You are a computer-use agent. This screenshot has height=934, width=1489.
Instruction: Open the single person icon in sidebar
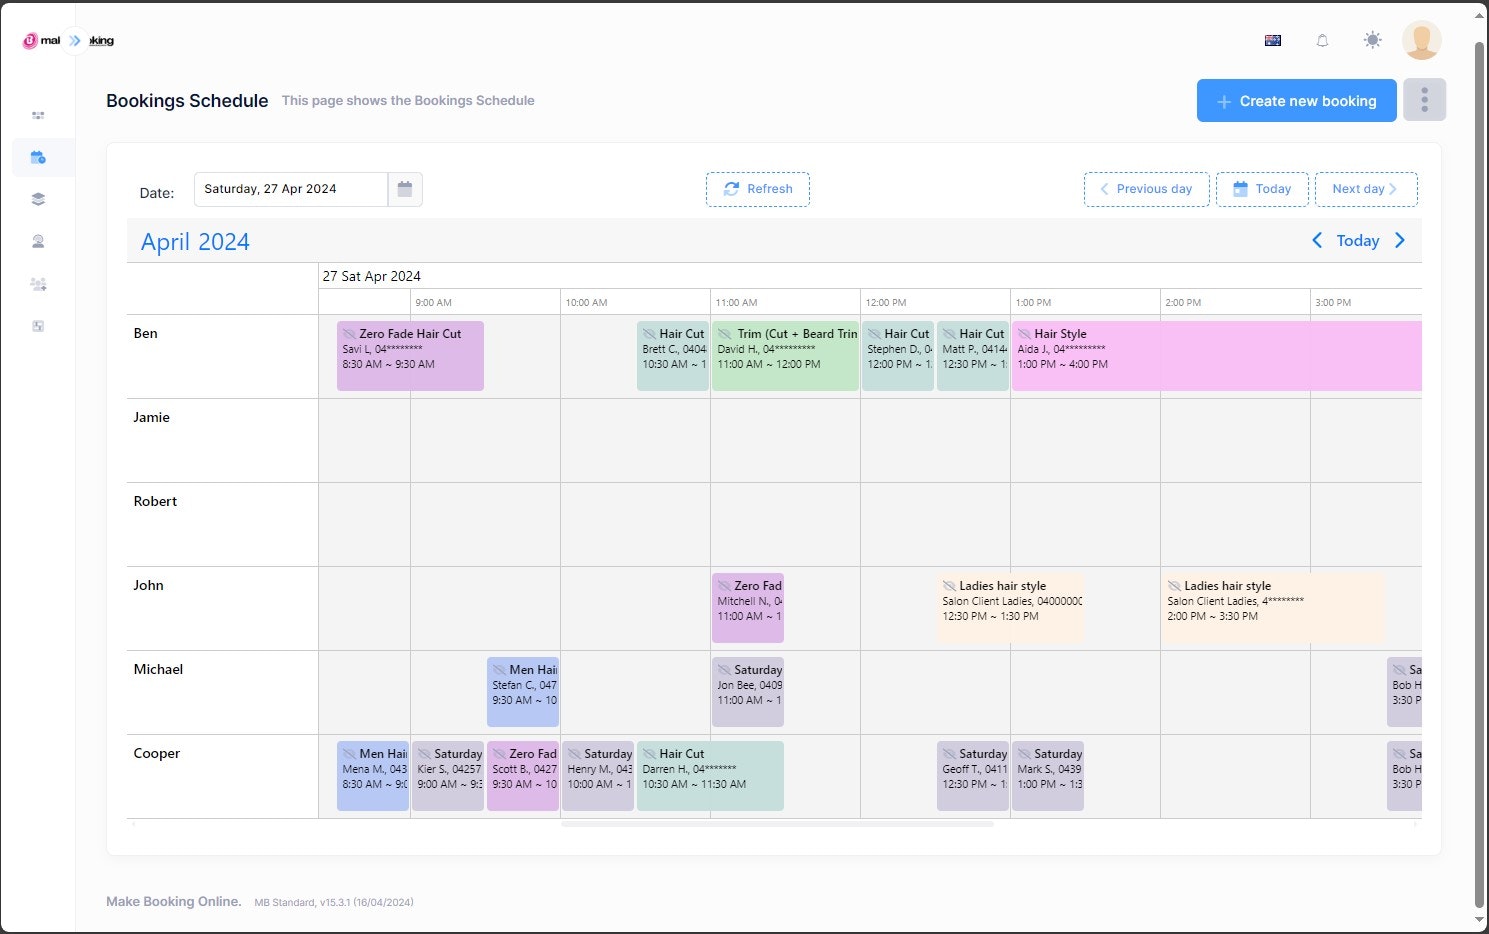pyautogui.click(x=38, y=241)
